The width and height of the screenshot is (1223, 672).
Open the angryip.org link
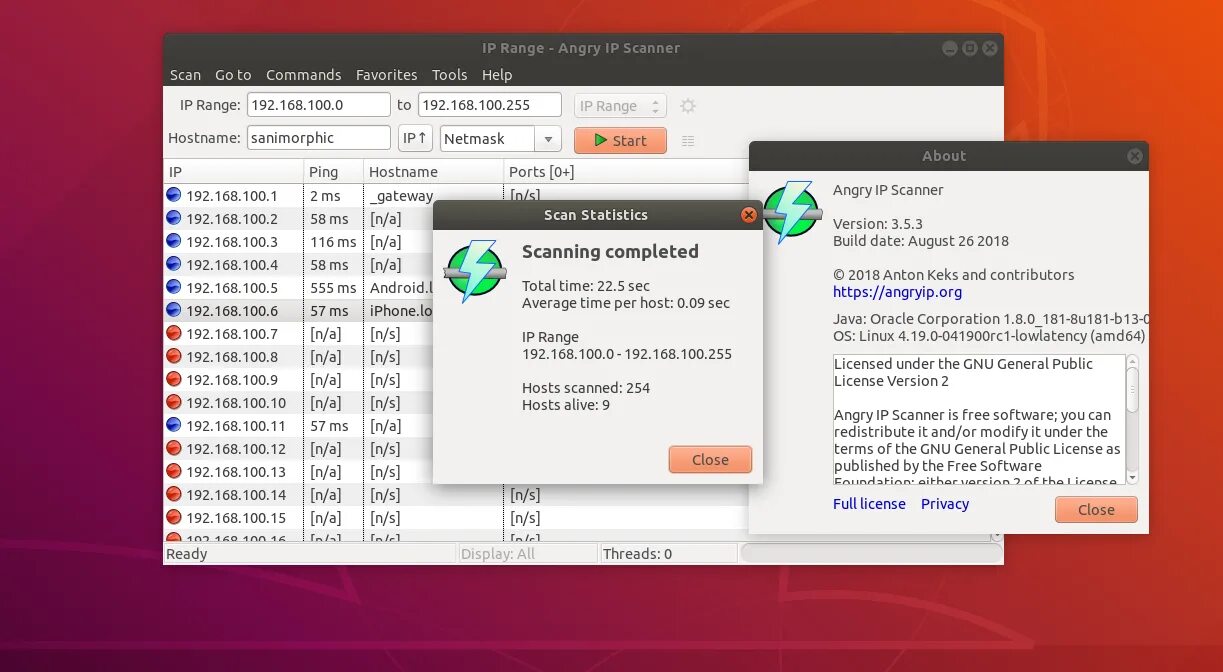pos(897,292)
